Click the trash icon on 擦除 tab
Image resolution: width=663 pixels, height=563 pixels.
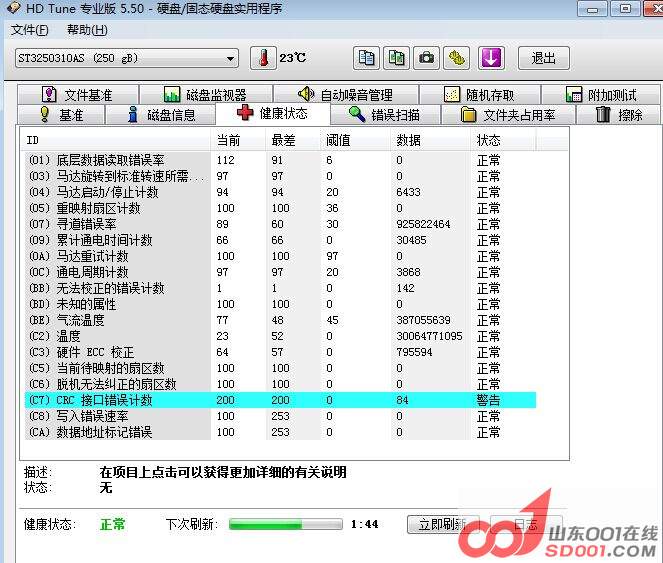tap(603, 114)
